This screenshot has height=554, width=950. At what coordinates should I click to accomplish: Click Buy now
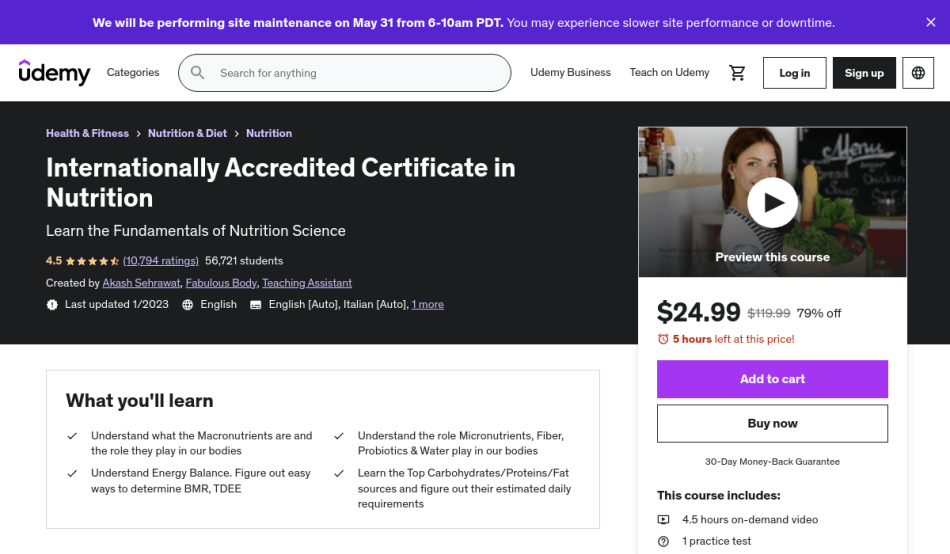click(x=772, y=424)
